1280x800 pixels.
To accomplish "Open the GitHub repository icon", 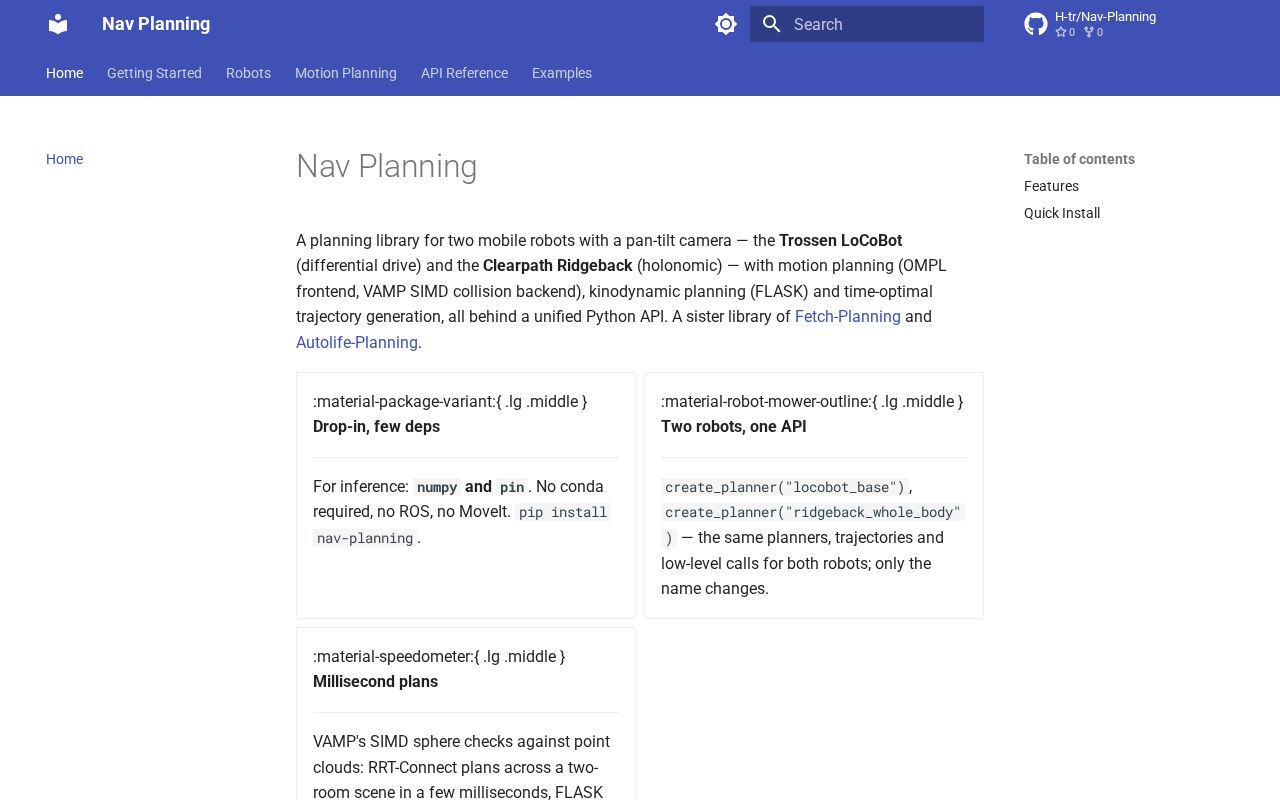I will (1036, 24).
